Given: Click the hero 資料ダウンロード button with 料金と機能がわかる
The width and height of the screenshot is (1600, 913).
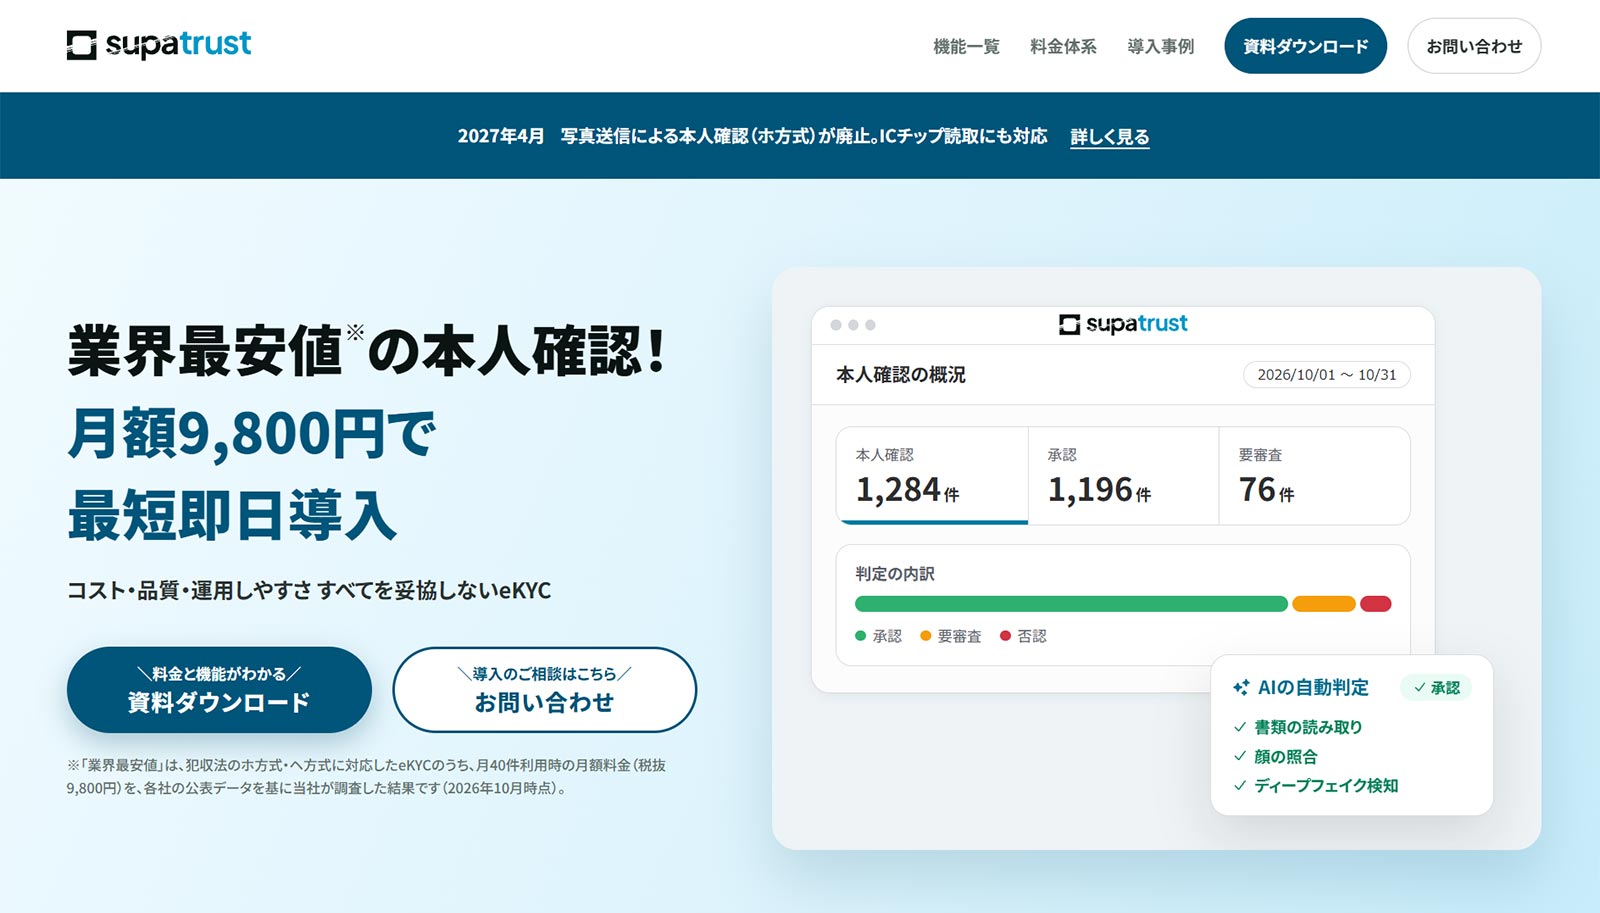Looking at the screenshot, I should tap(219, 690).
